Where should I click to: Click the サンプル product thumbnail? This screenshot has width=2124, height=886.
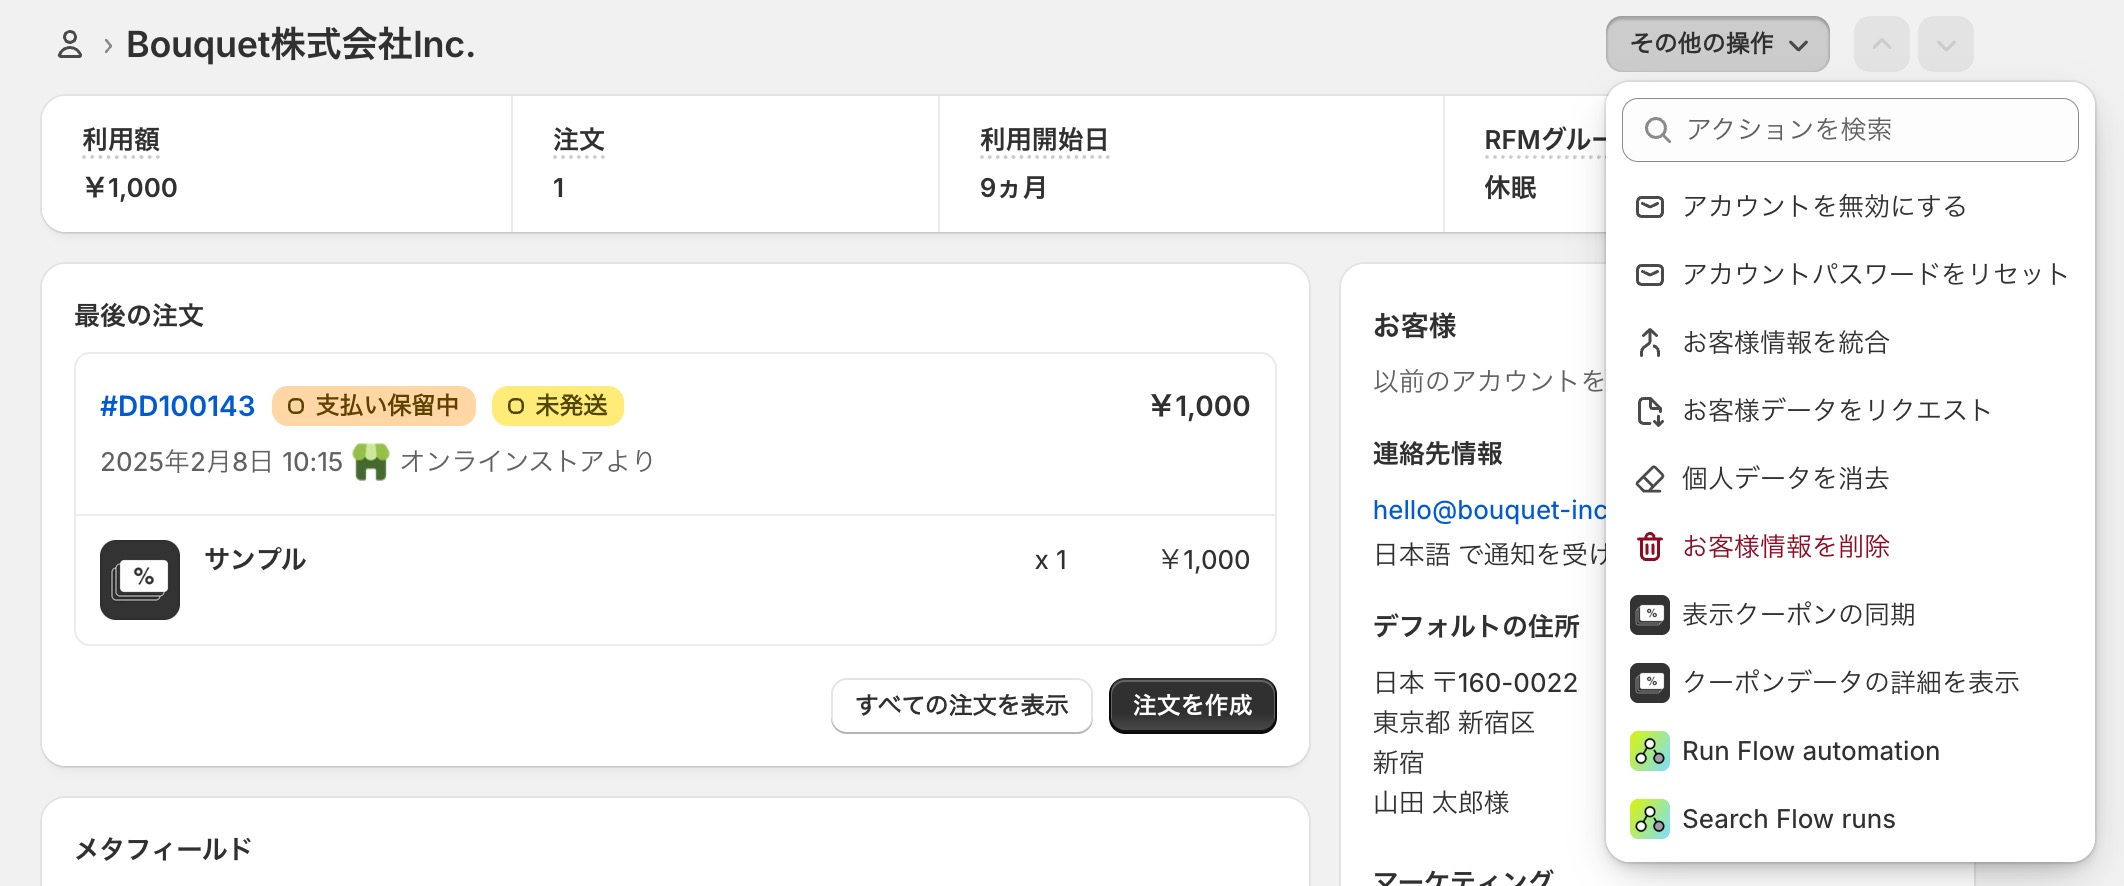pos(140,580)
